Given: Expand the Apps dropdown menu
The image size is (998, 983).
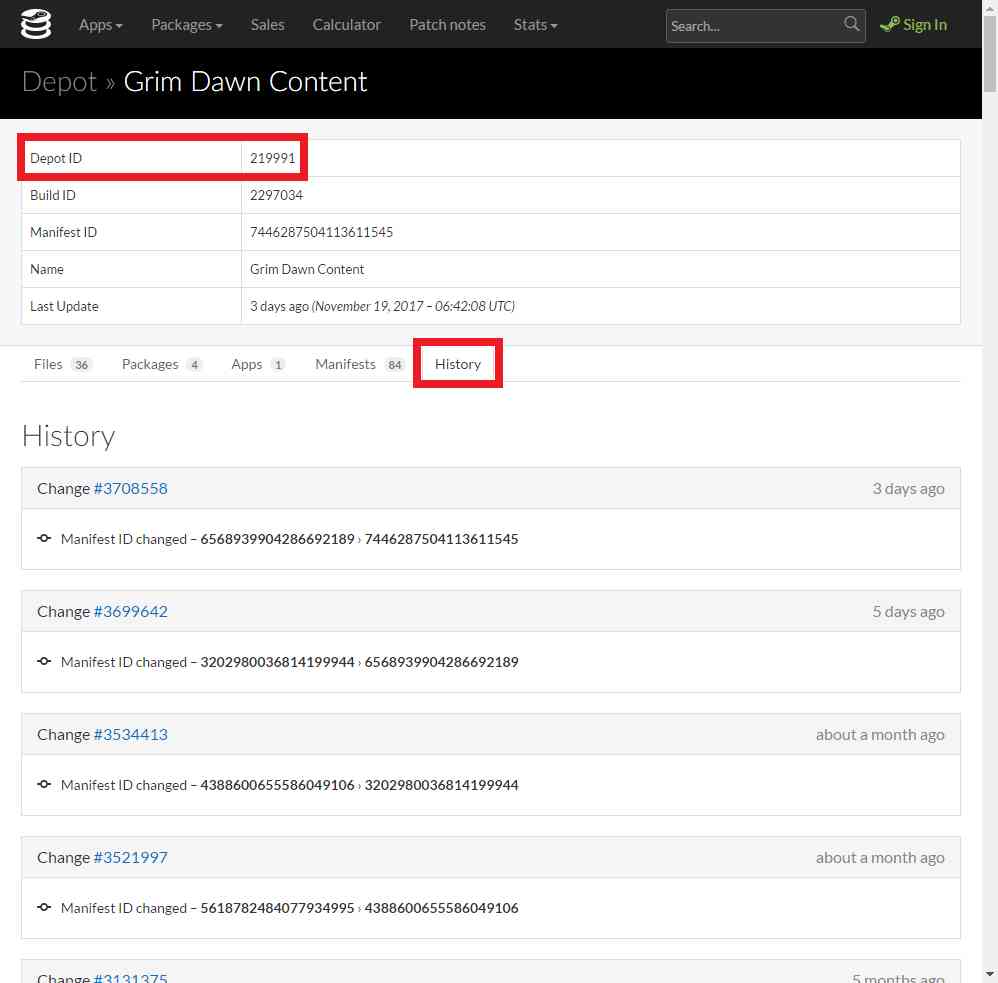Looking at the screenshot, I should tap(100, 25).
